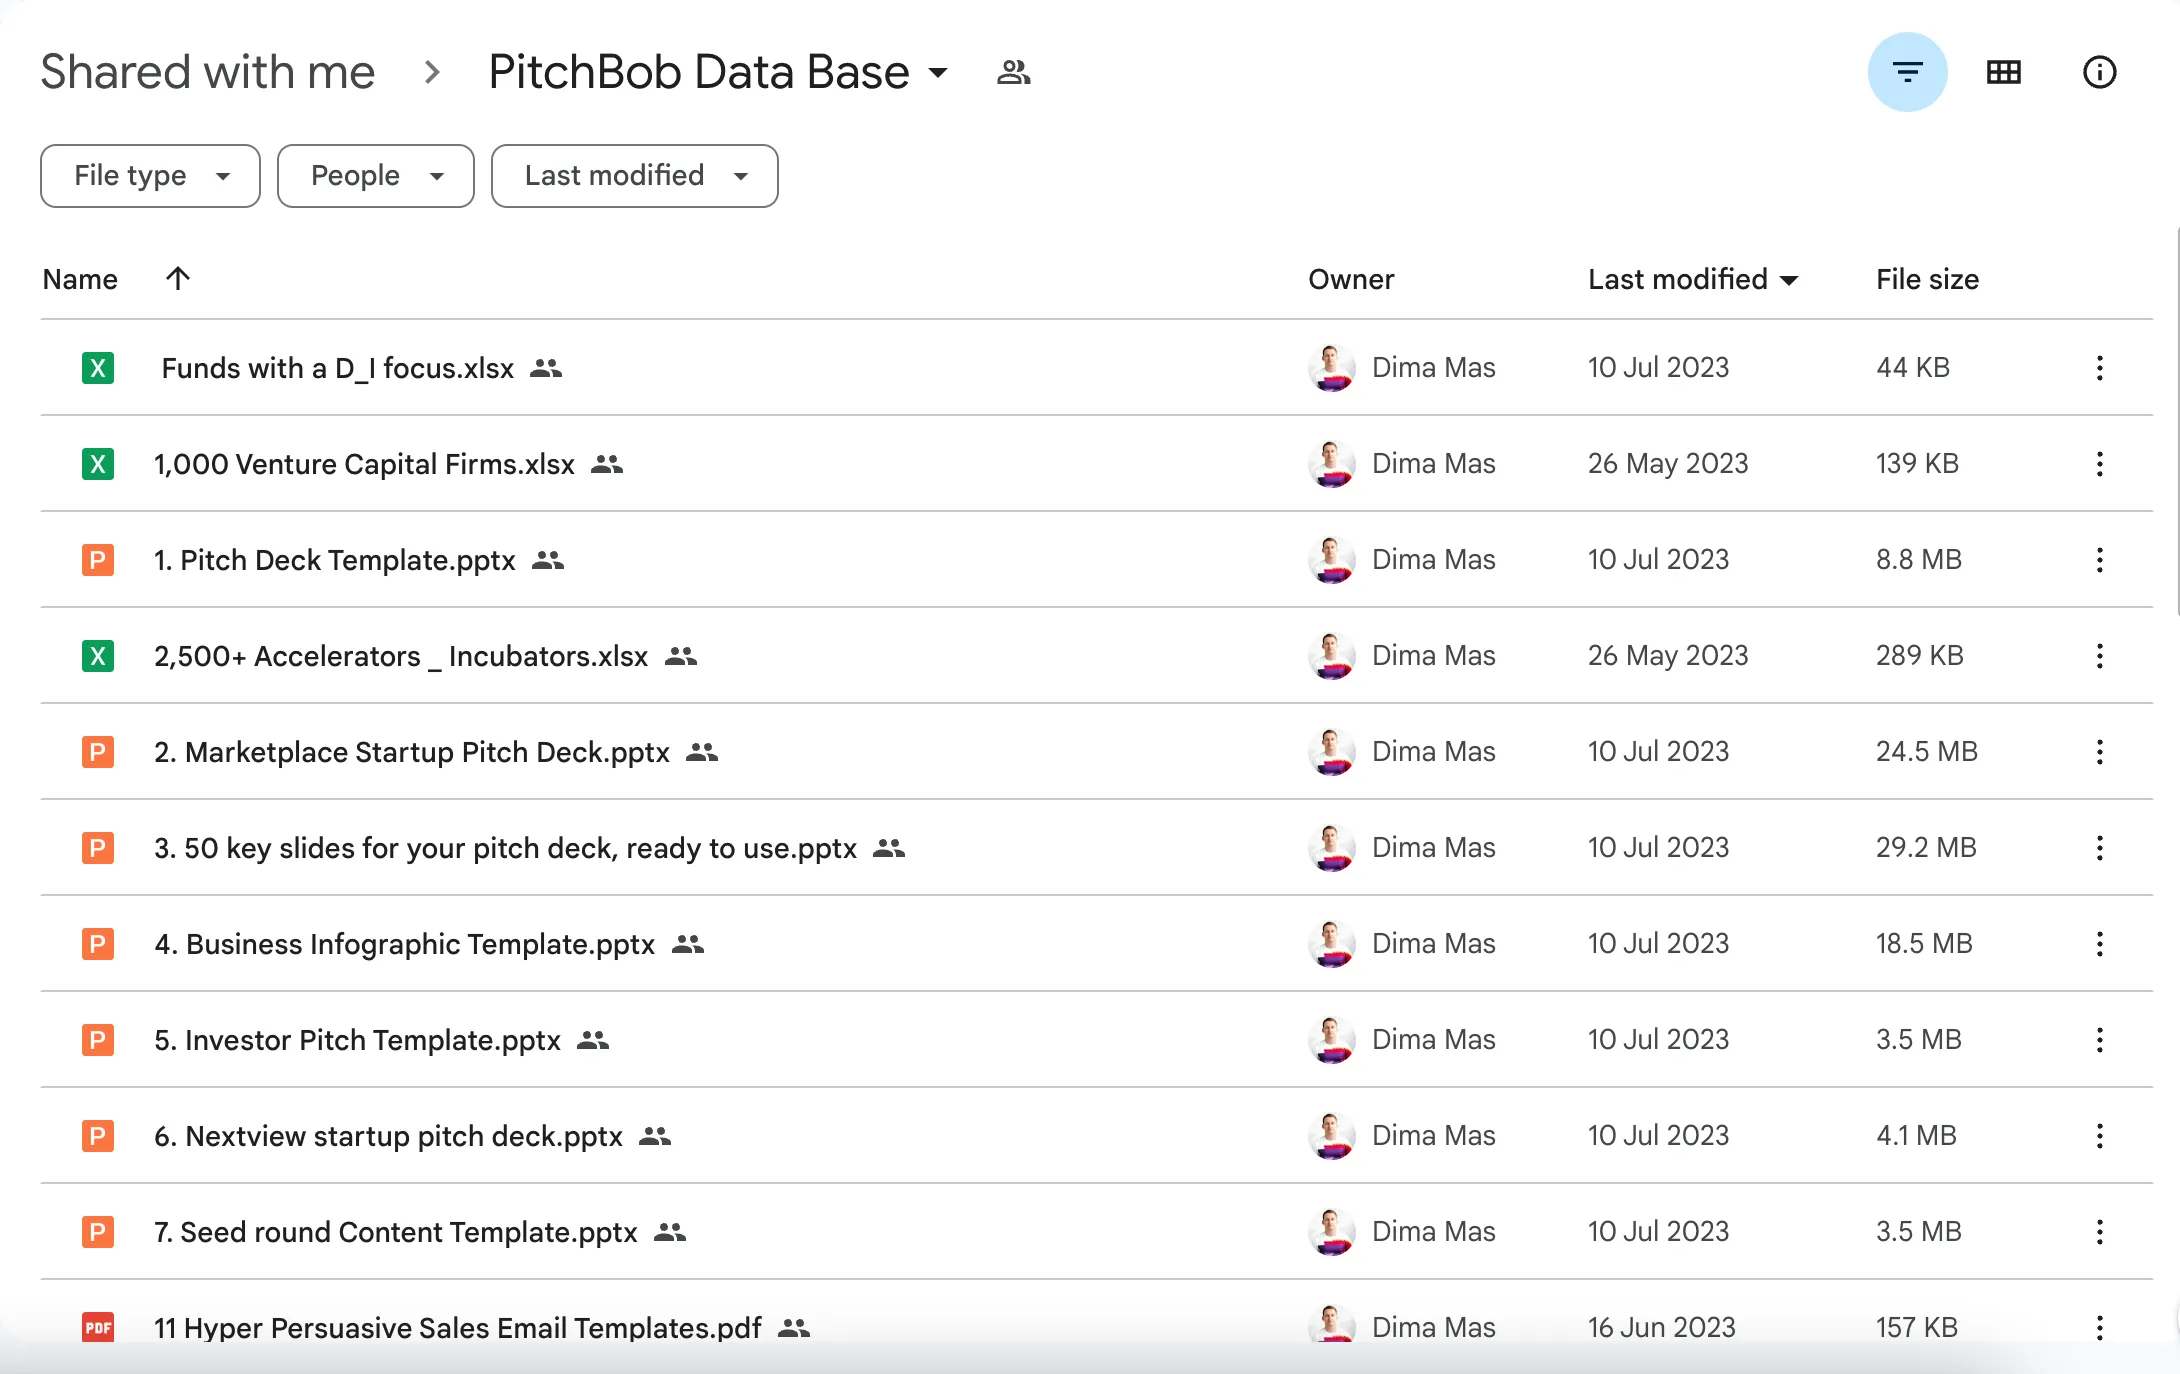Screen dimensions: 2180x1374
Task: Reverse sorting with the Name column arrow
Action: coord(177,279)
